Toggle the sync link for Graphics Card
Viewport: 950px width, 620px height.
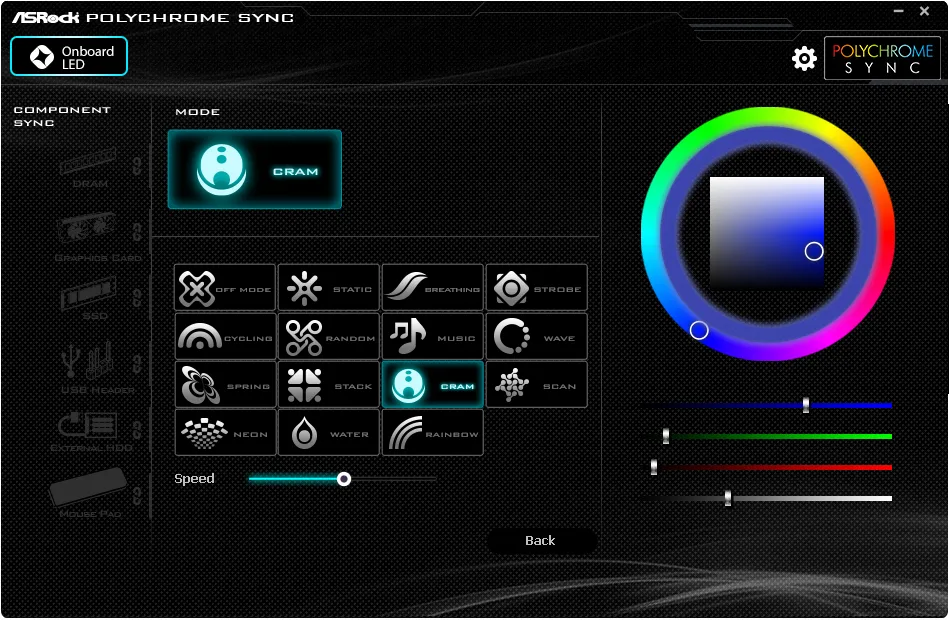coord(138,232)
